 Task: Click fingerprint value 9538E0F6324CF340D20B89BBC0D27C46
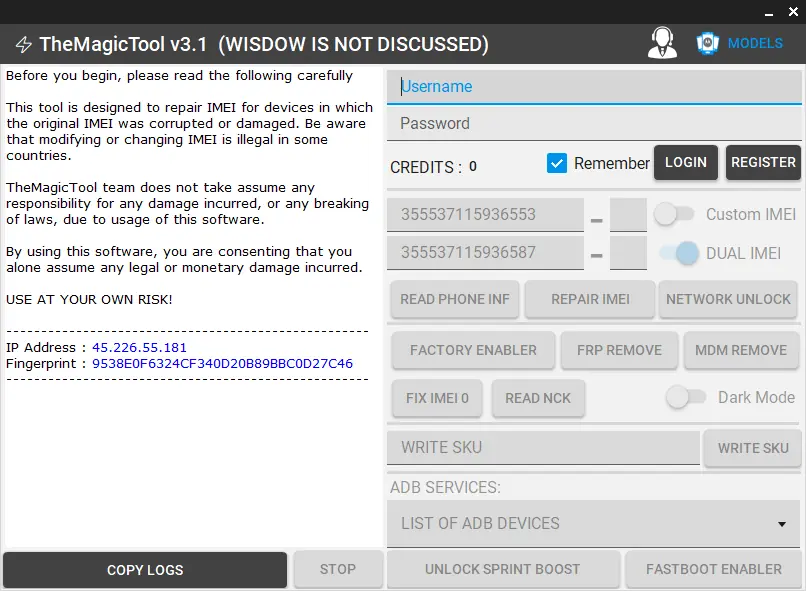223,364
